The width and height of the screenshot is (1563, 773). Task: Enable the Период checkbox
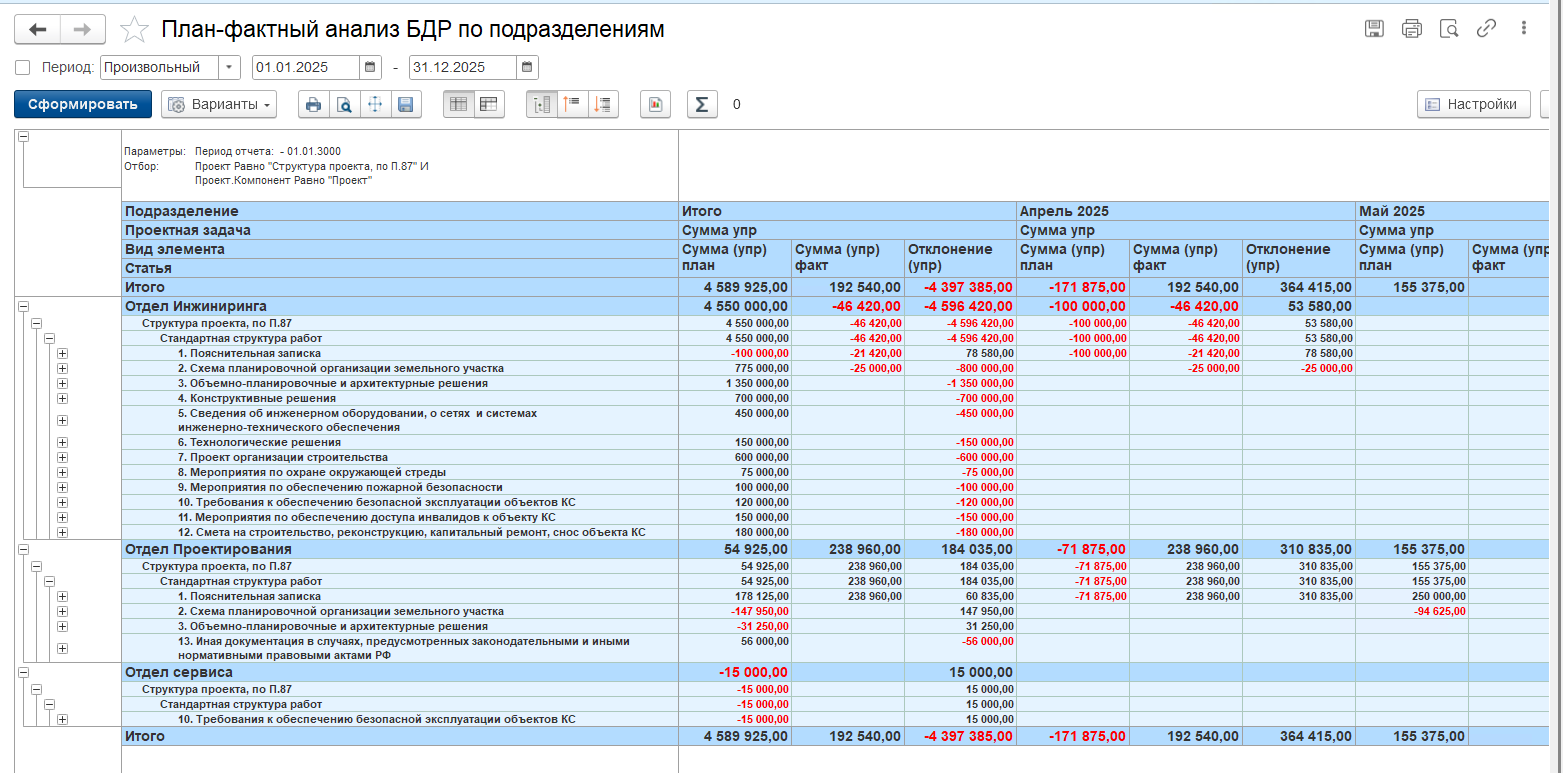[x=23, y=68]
